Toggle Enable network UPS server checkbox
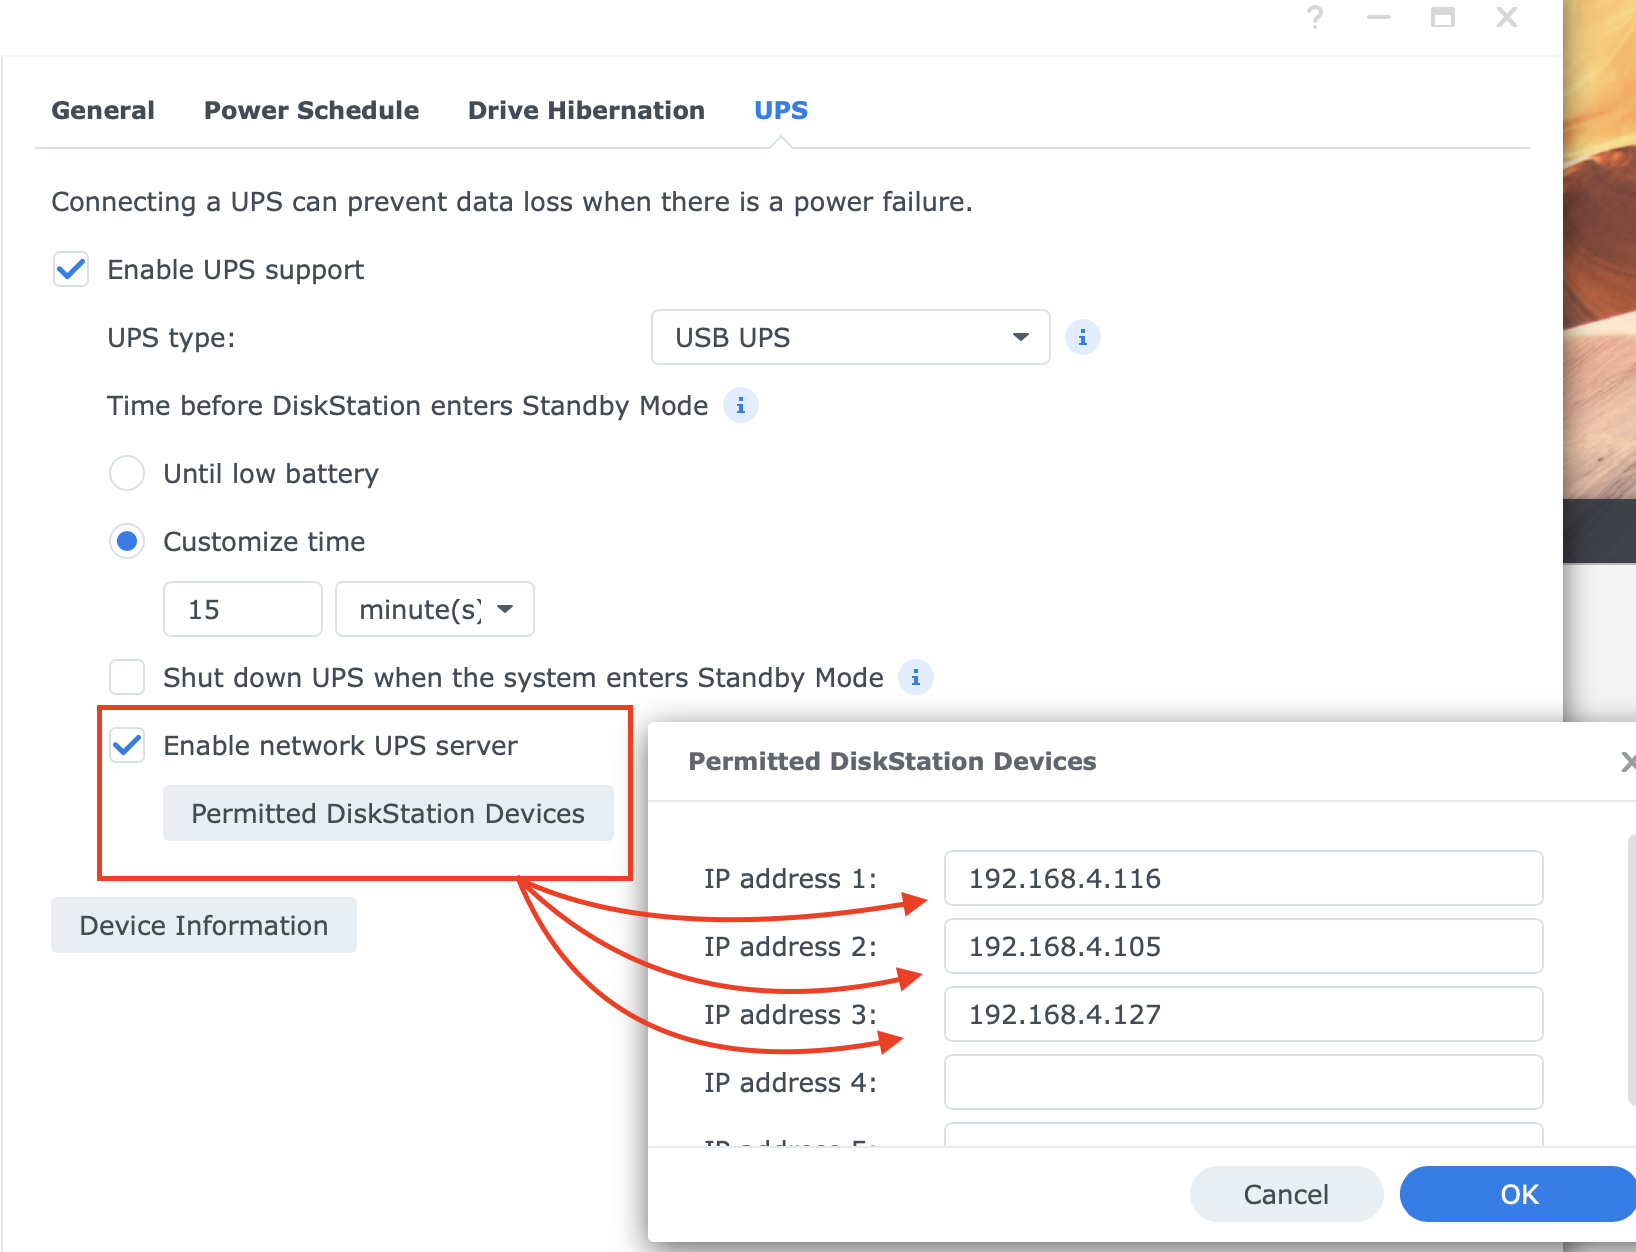The width and height of the screenshot is (1636, 1252). coord(127,746)
